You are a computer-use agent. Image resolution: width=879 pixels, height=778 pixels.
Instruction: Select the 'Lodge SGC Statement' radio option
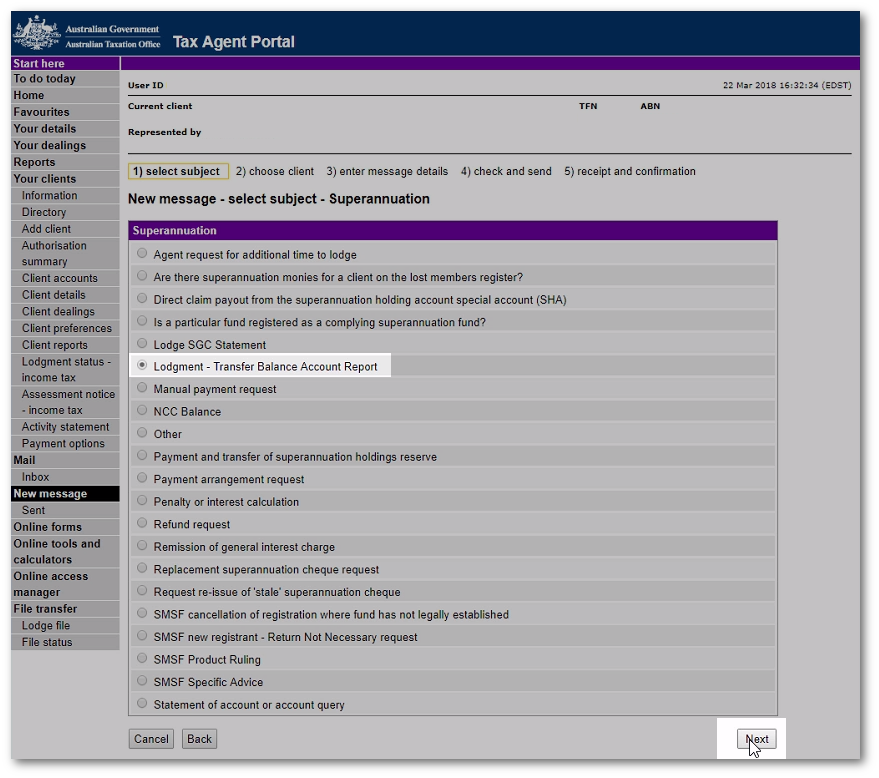point(142,344)
